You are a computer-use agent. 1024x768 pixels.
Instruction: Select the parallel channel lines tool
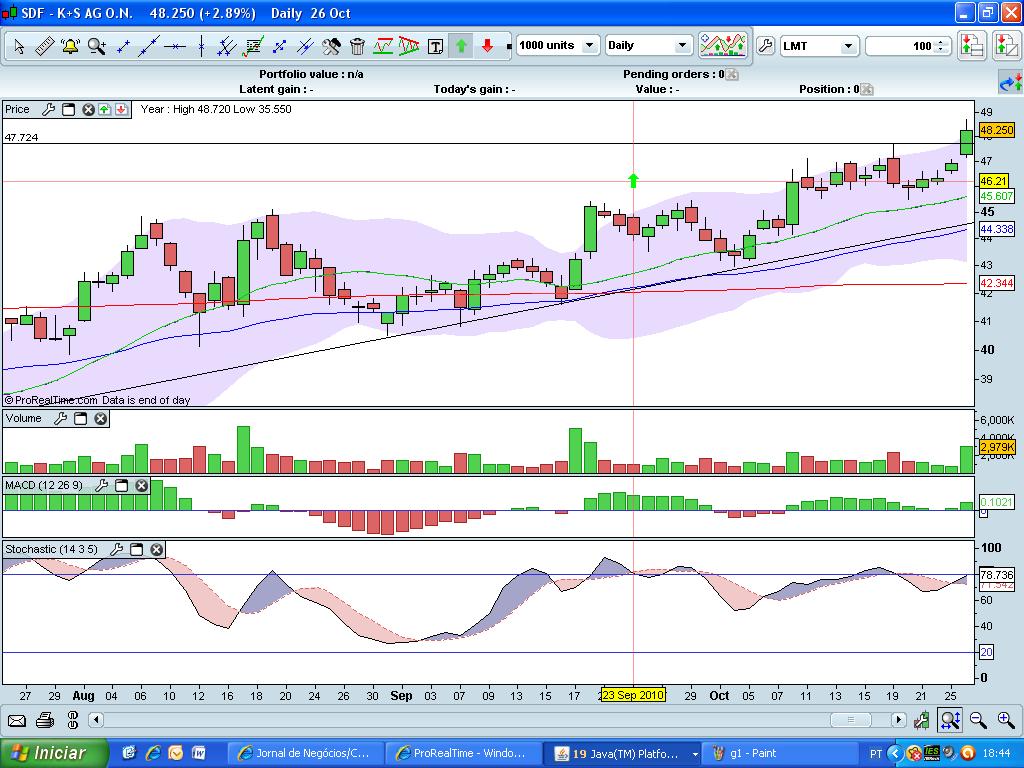point(226,46)
